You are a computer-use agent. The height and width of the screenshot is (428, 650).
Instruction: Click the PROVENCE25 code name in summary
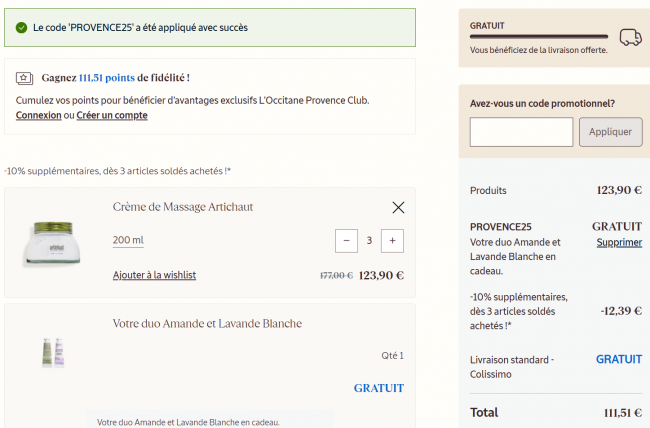point(500,227)
